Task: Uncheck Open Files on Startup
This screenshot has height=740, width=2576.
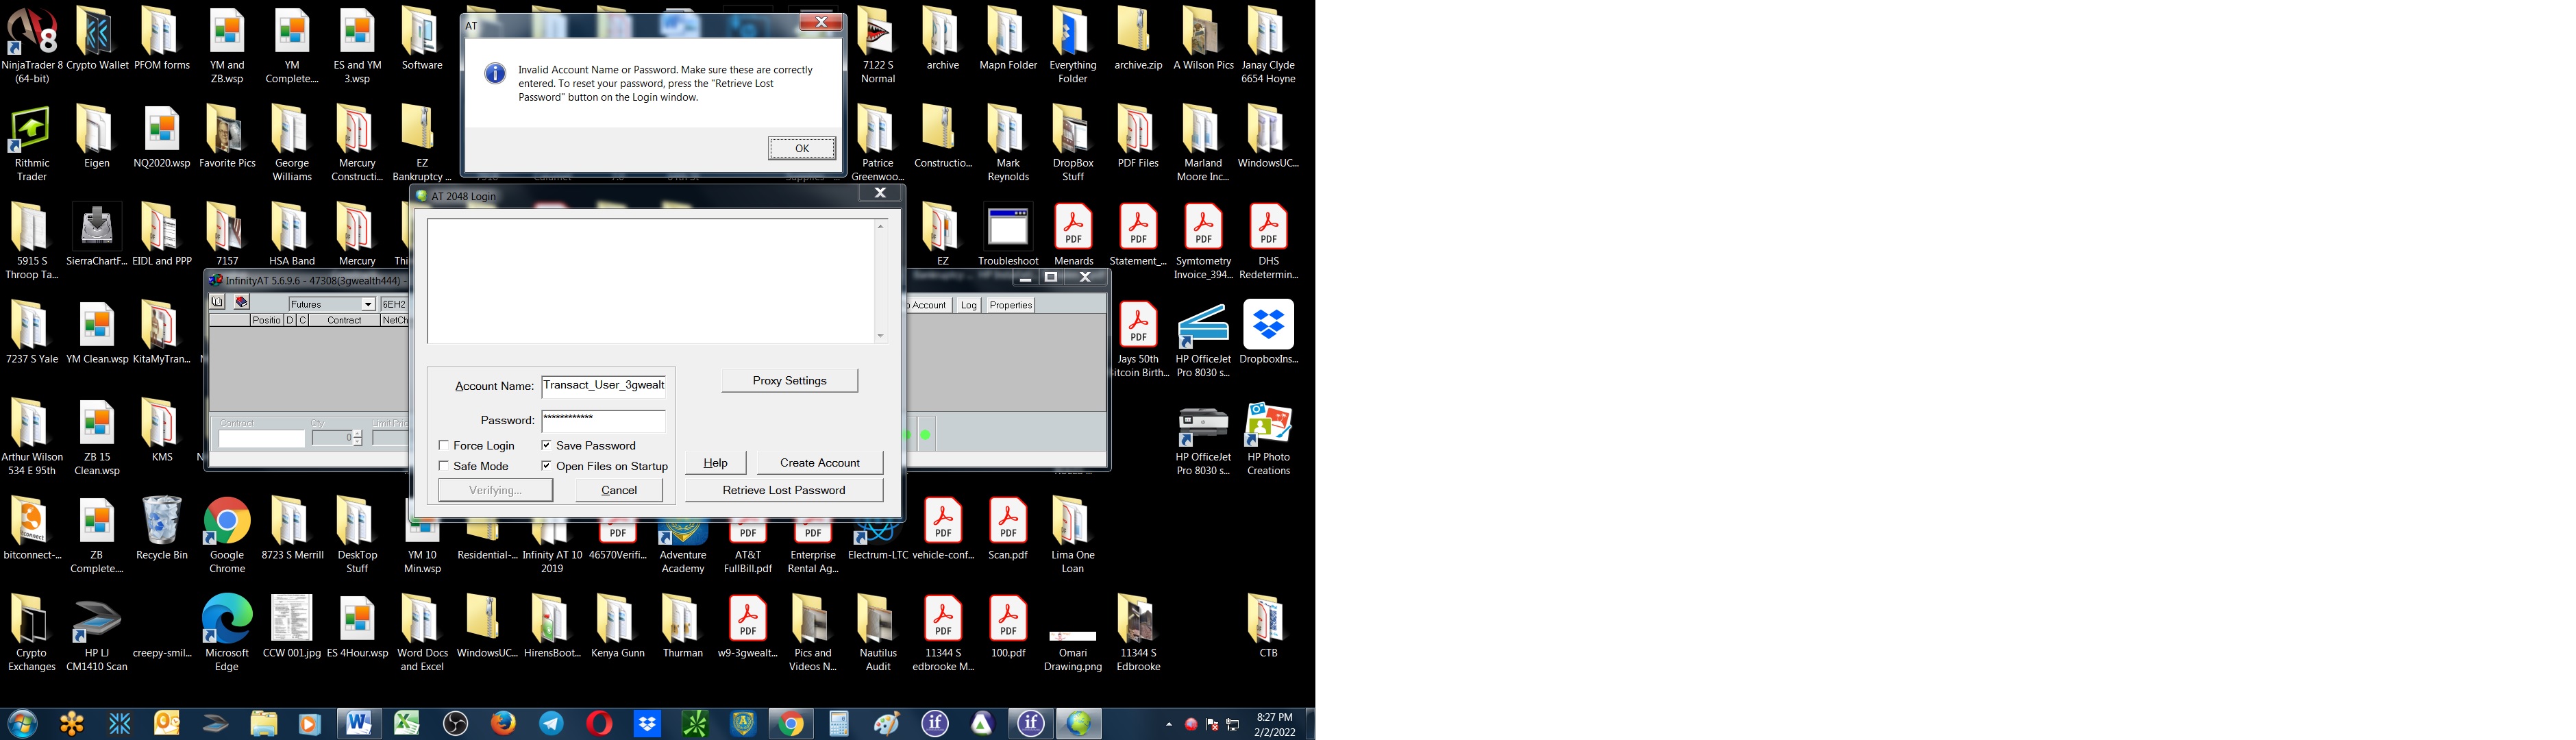Action: 546,466
